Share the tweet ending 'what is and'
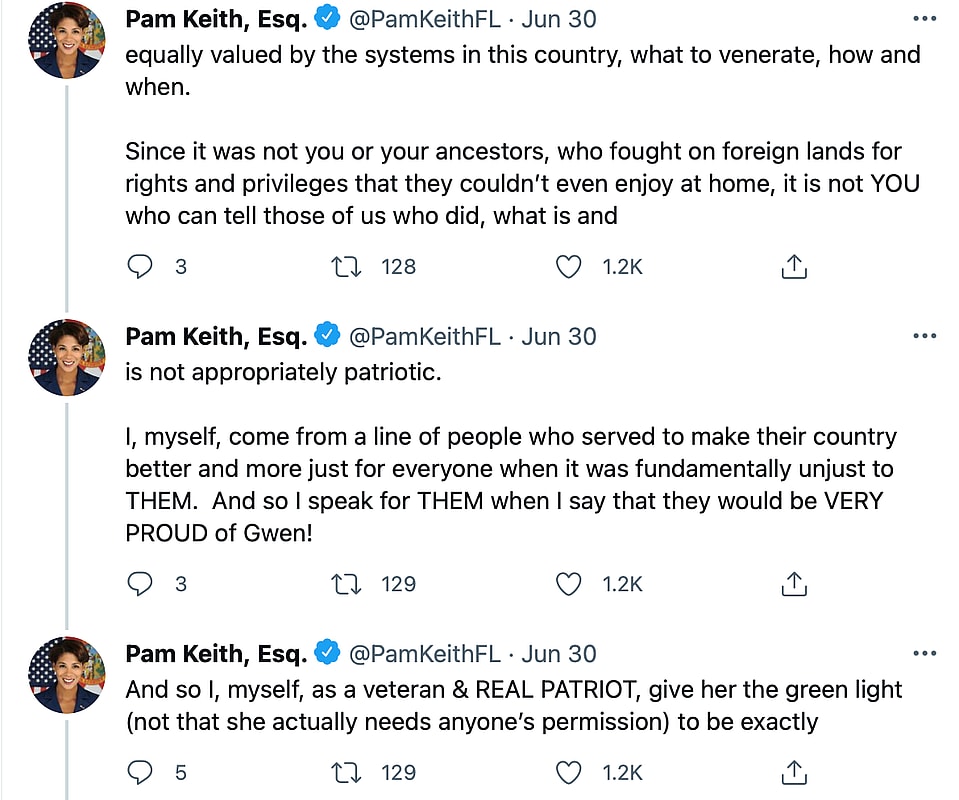 tap(793, 267)
